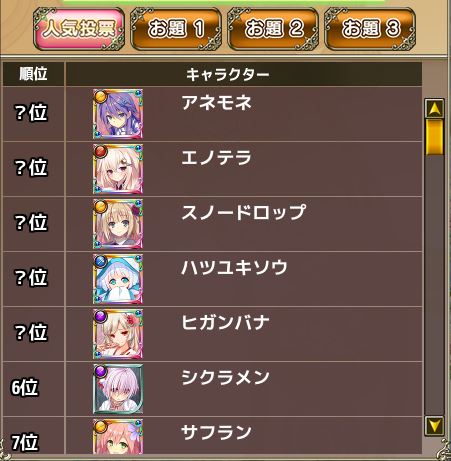
Task: Select the 7位 rank cell
Action: click(33, 436)
